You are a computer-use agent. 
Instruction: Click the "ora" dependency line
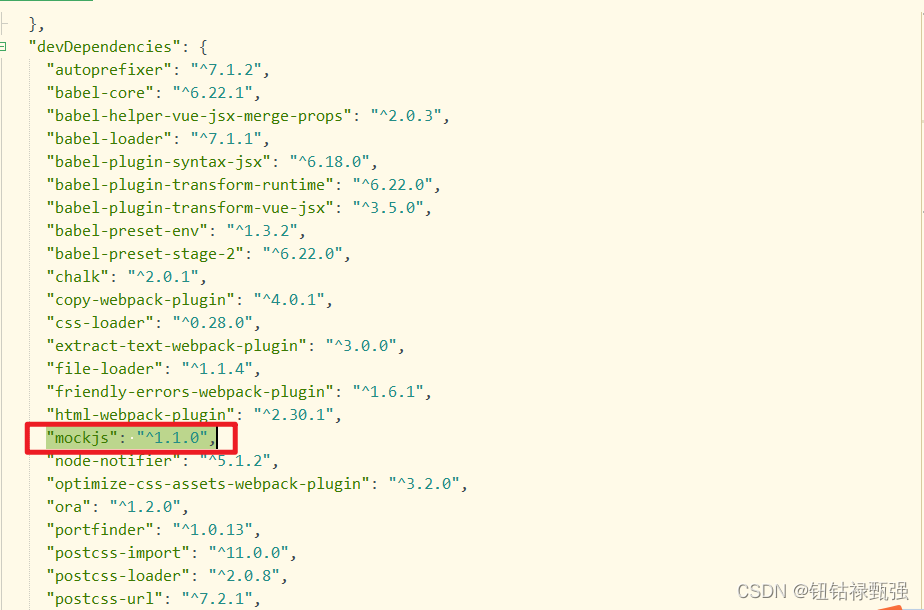coord(118,507)
